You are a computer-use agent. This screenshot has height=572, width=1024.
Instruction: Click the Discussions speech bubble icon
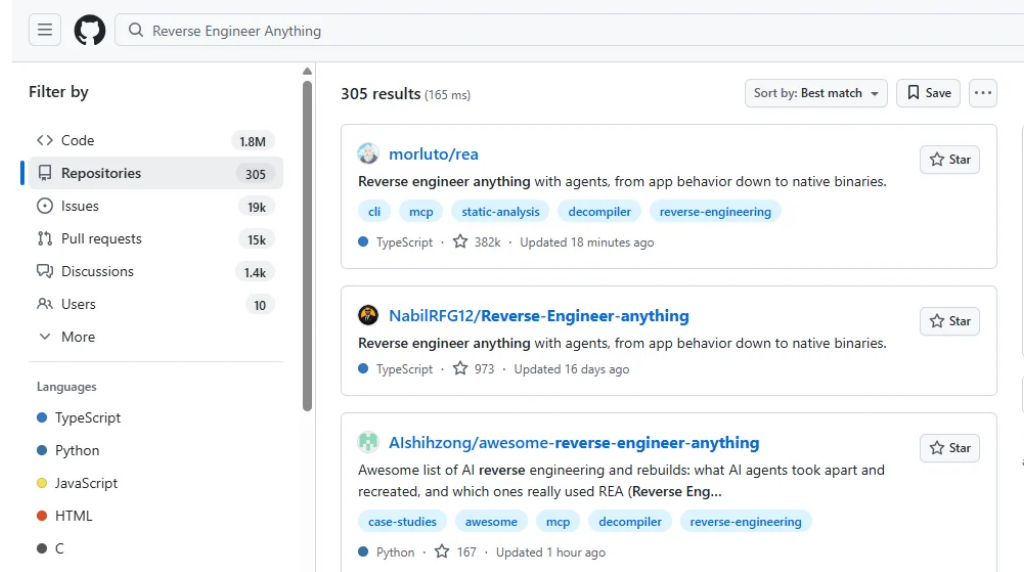(x=44, y=271)
